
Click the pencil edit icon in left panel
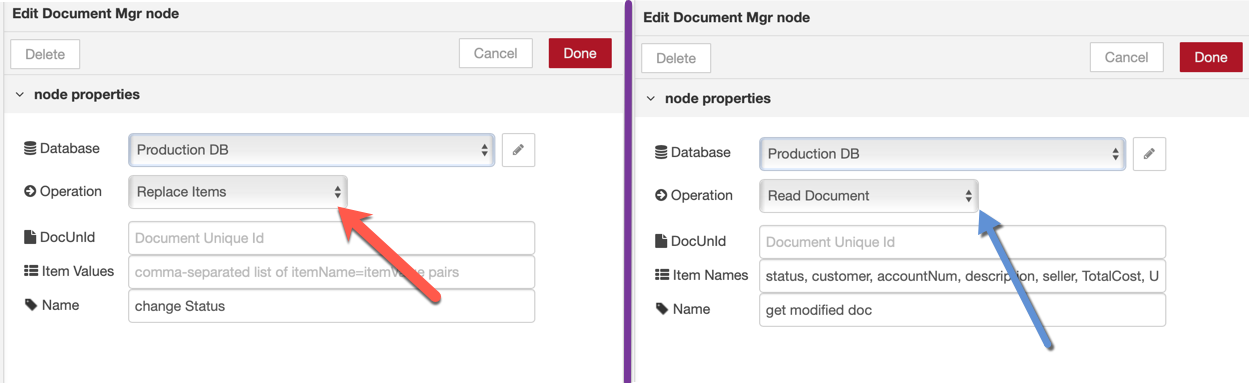tap(518, 150)
